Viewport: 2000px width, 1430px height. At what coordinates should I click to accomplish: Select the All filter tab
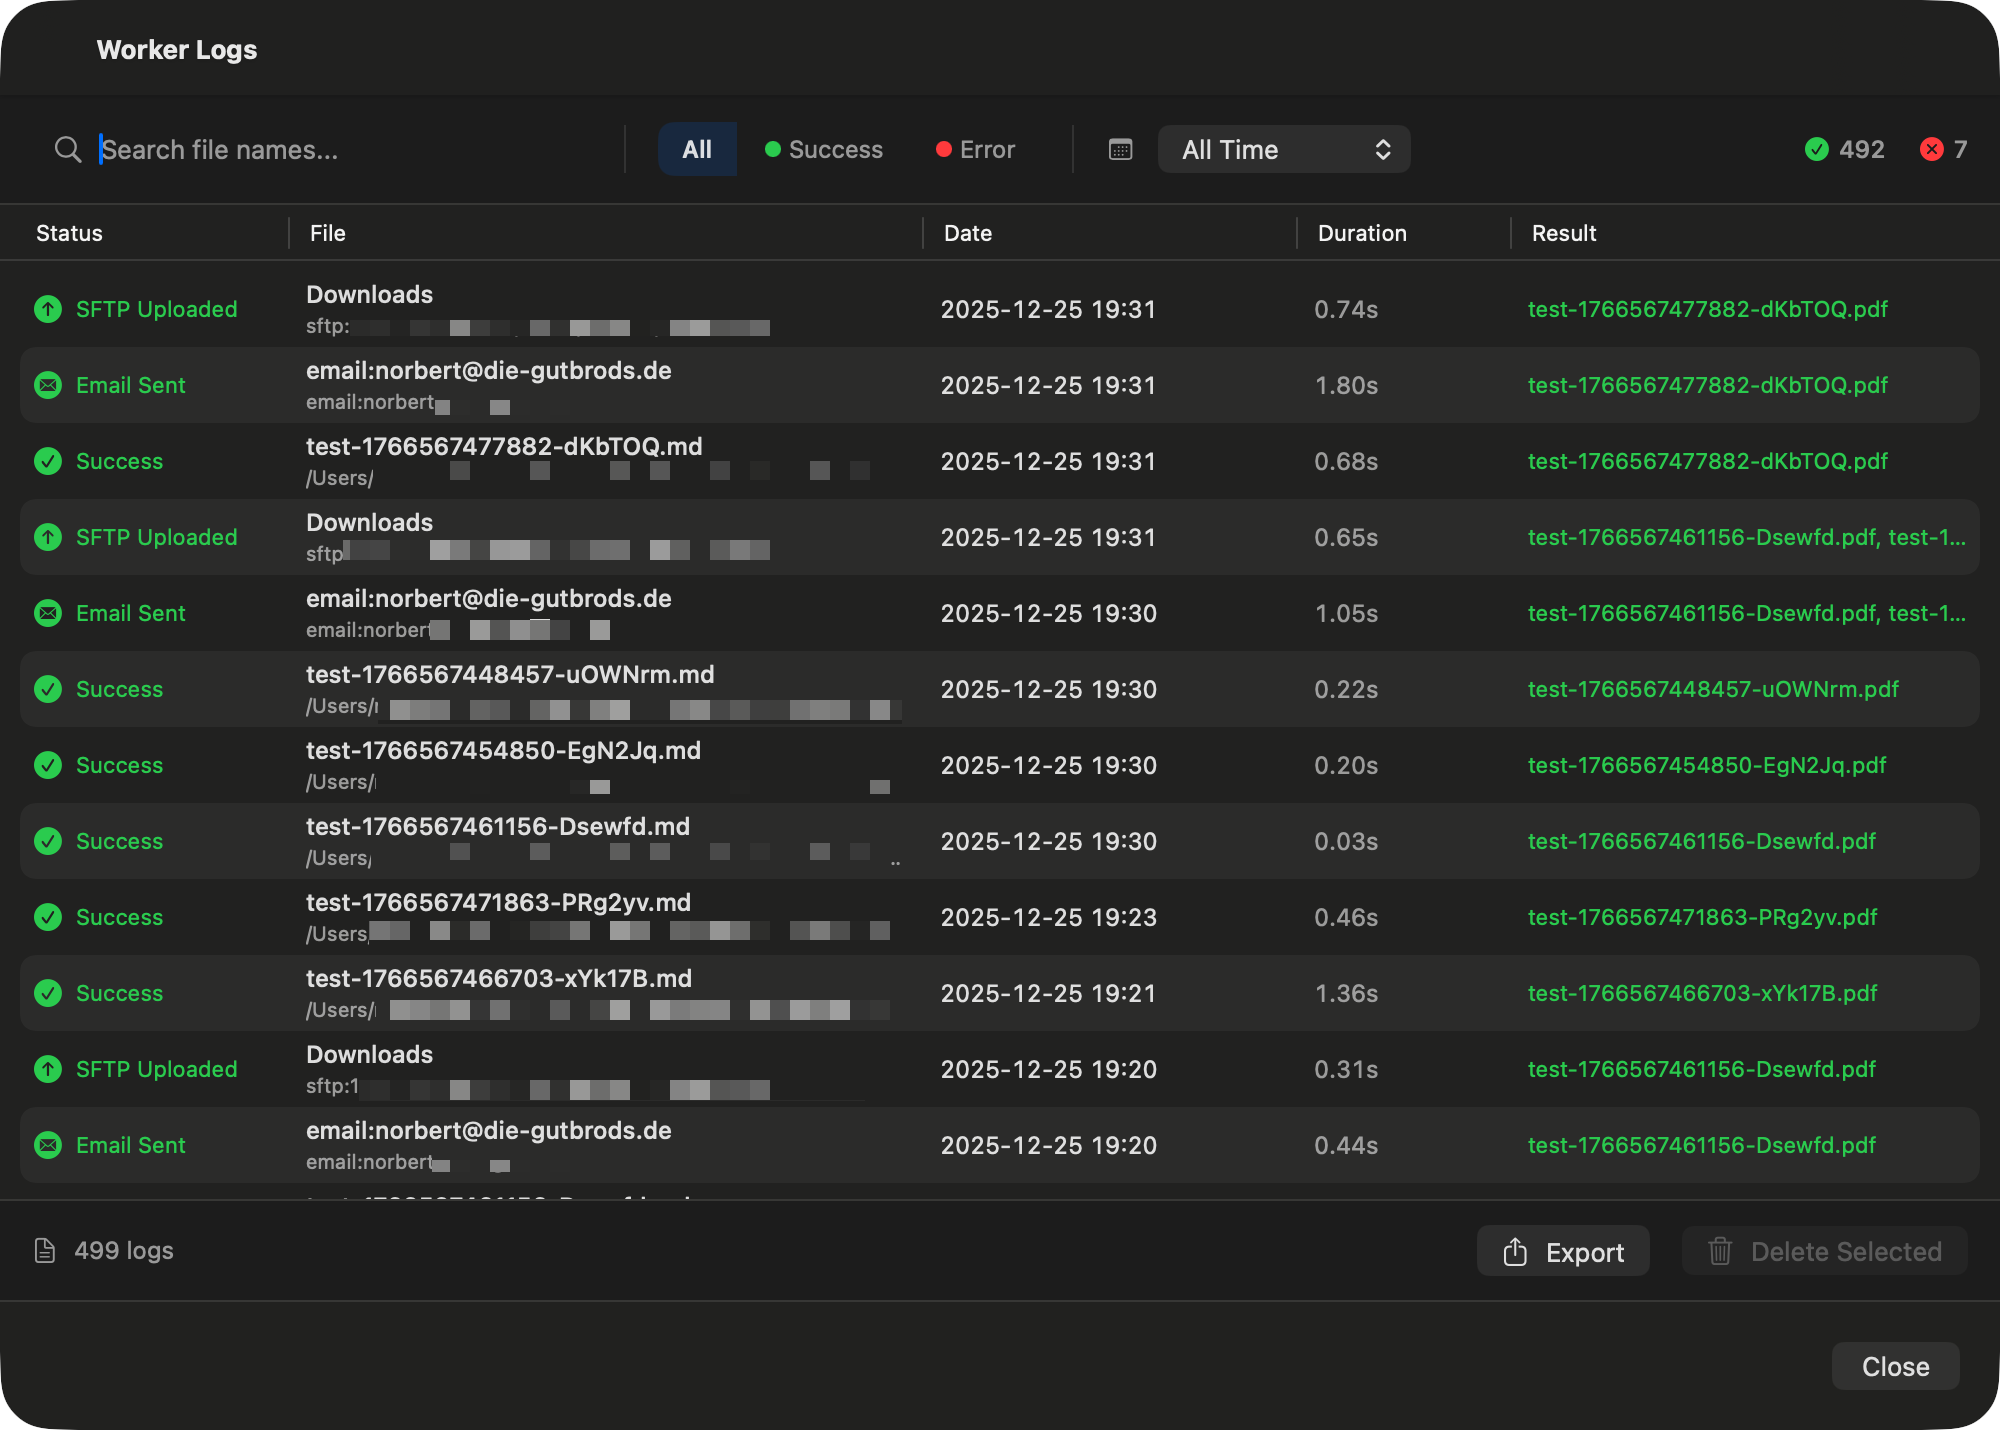coord(697,150)
